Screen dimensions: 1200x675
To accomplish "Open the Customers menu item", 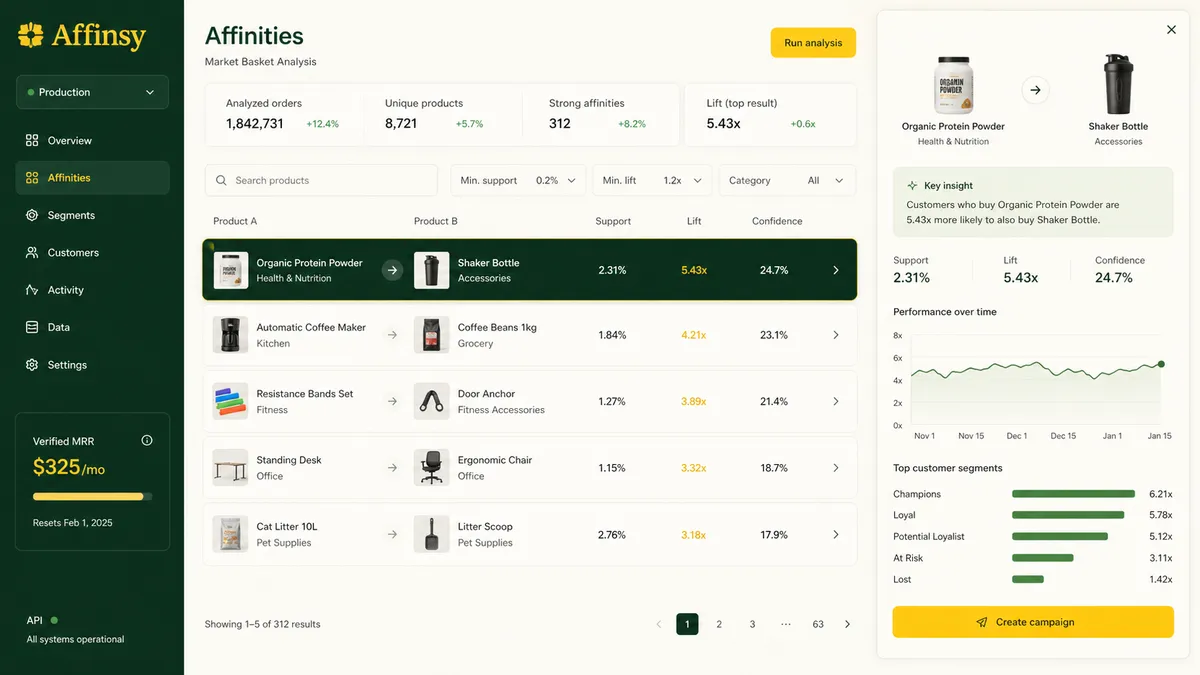I will point(92,253).
